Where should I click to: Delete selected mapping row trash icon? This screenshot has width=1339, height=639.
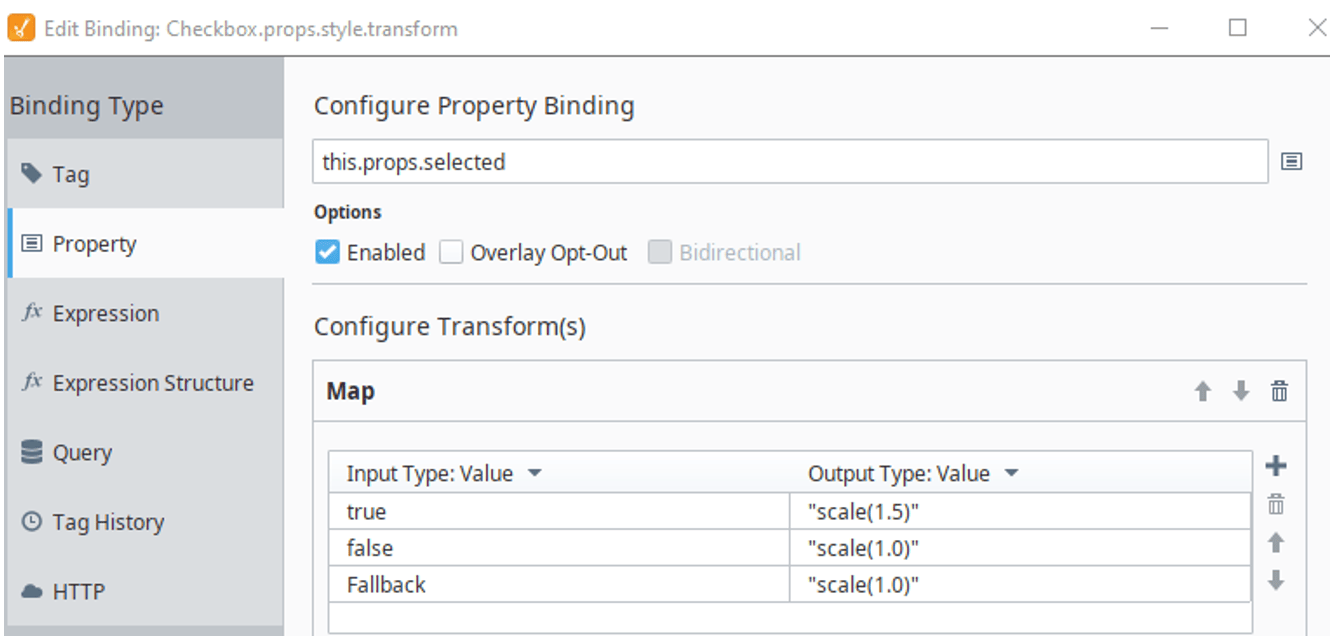pos(1276,505)
